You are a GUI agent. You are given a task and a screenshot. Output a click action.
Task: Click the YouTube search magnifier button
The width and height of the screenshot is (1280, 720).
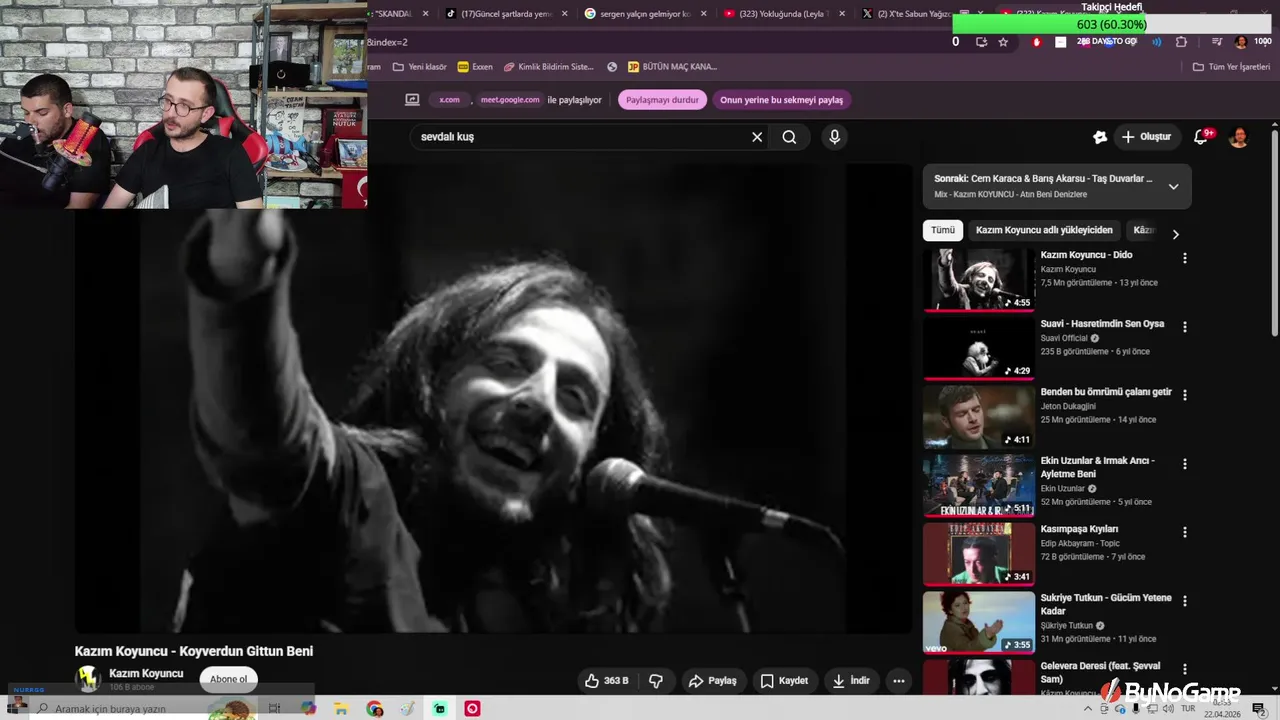click(x=790, y=137)
